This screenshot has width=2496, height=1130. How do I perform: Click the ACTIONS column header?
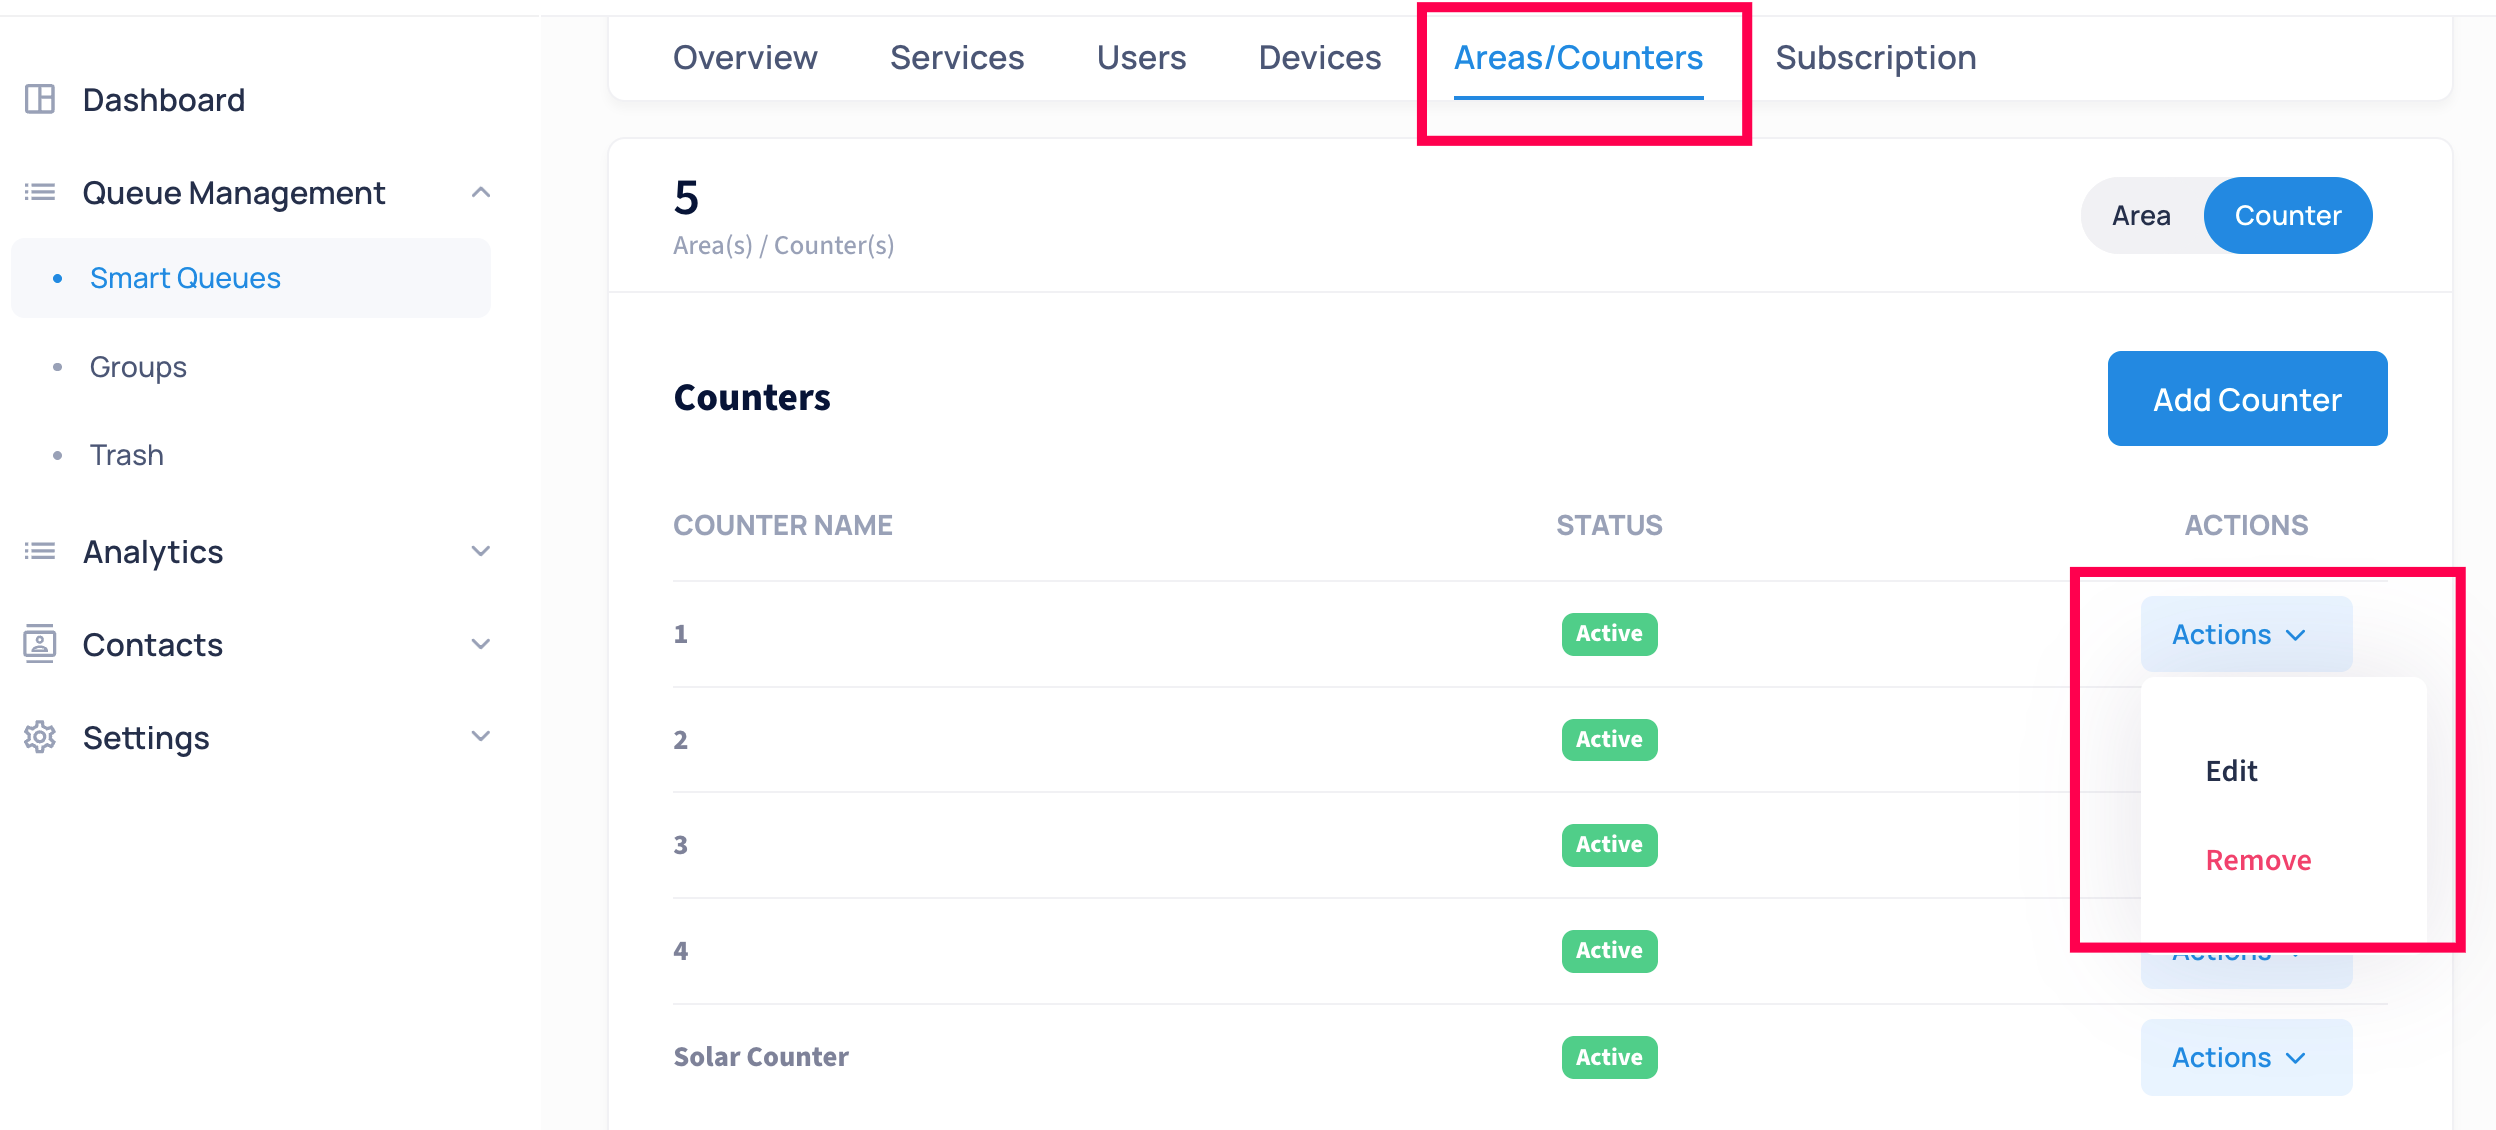click(x=2246, y=525)
